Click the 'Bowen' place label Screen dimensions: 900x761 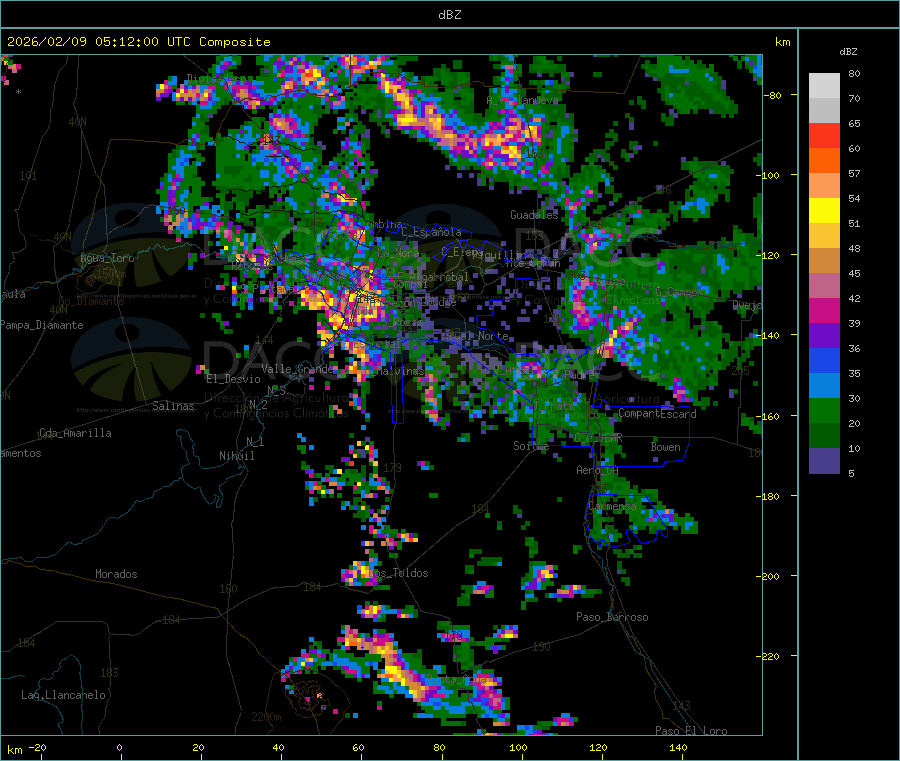665,447
